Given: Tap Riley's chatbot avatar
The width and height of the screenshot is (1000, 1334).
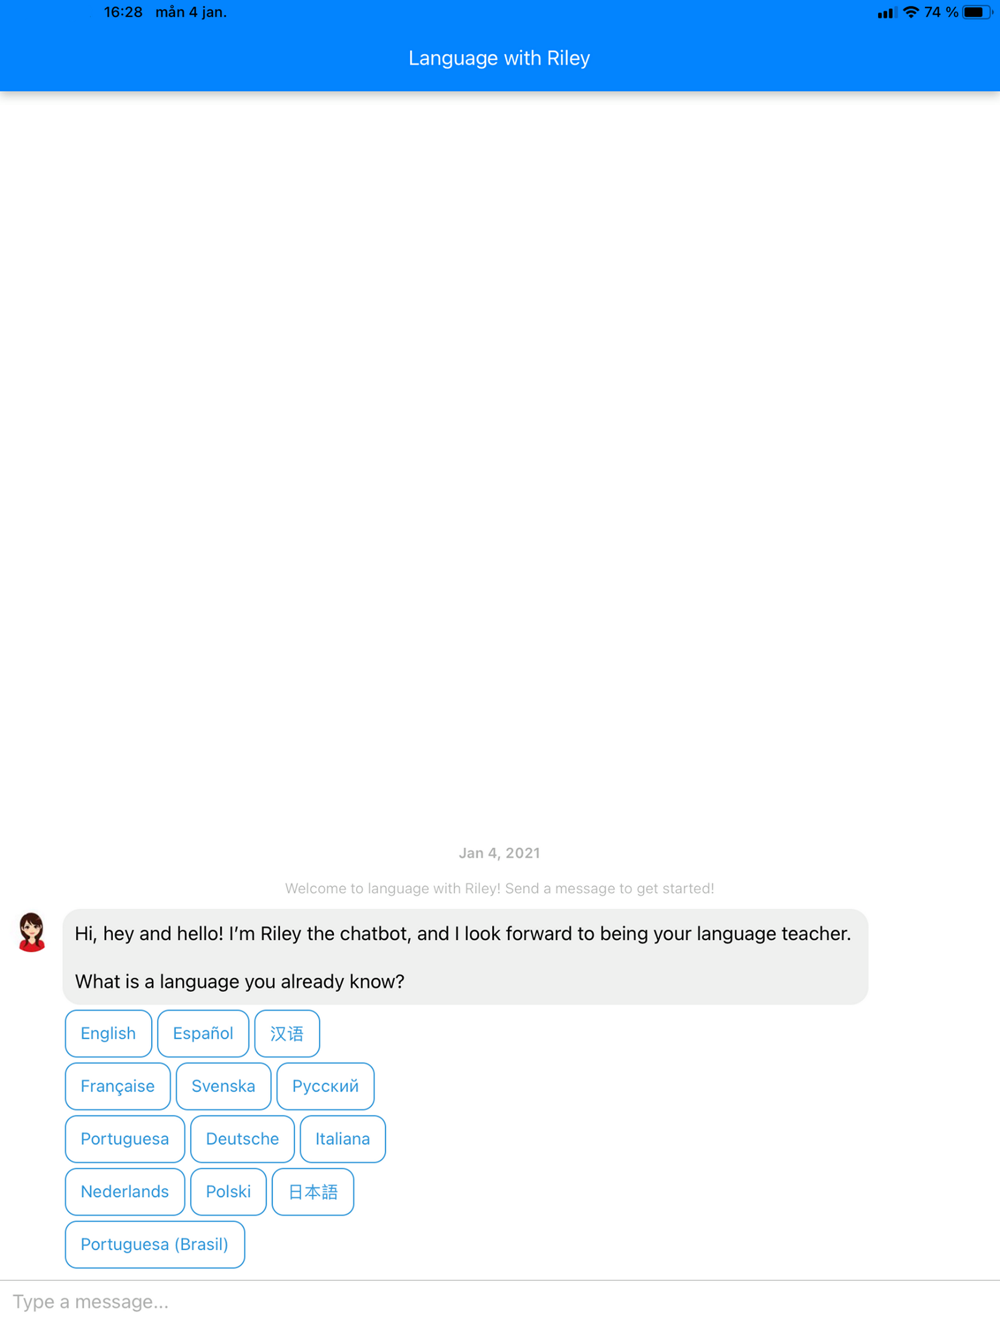Looking at the screenshot, I should (32, 932).
